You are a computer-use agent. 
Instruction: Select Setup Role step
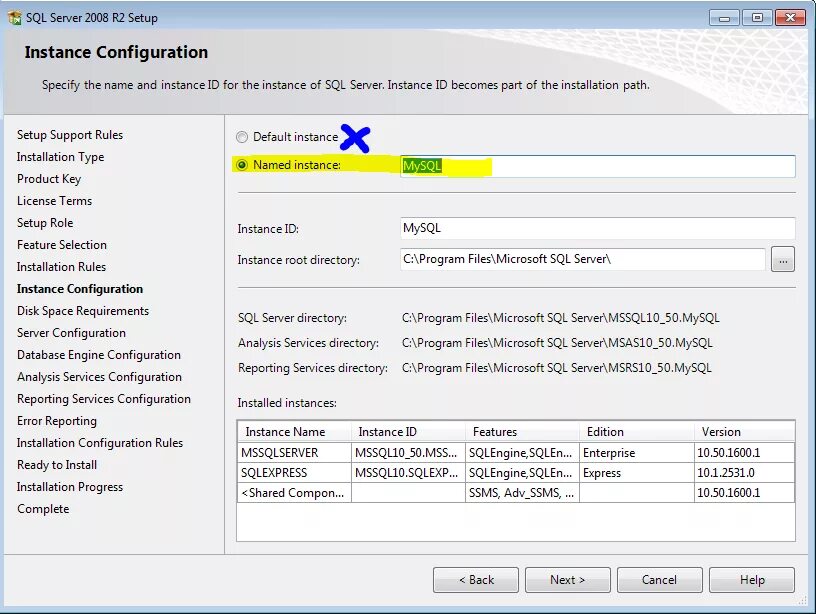pos(45,223)
